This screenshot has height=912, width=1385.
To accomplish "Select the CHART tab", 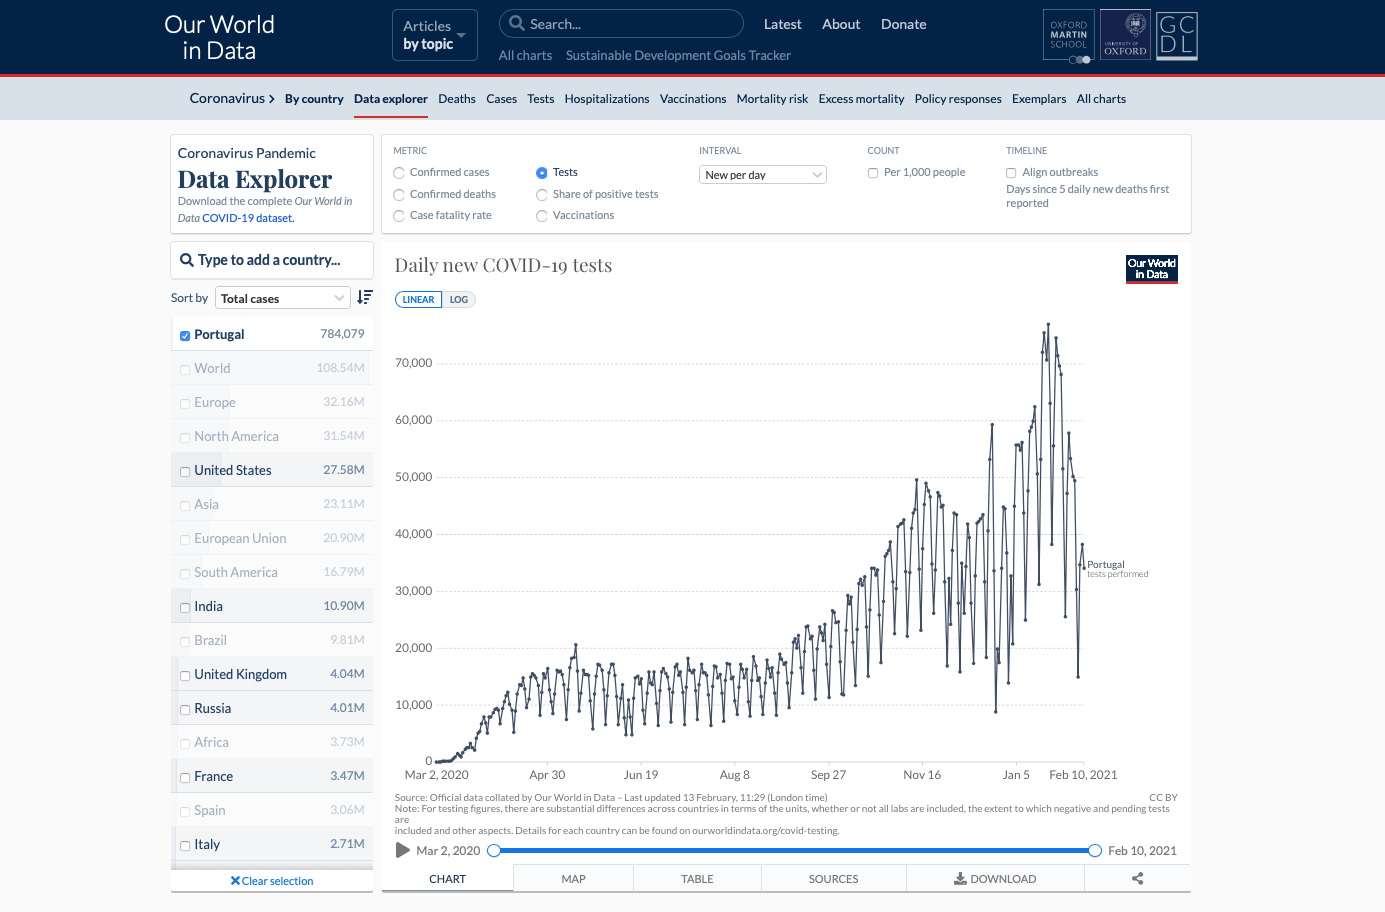I will [448, 879].
